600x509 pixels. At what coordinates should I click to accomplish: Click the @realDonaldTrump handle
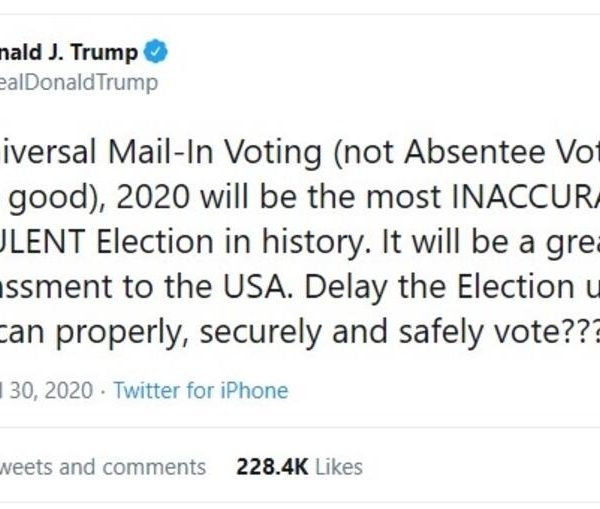pos(79,82)
